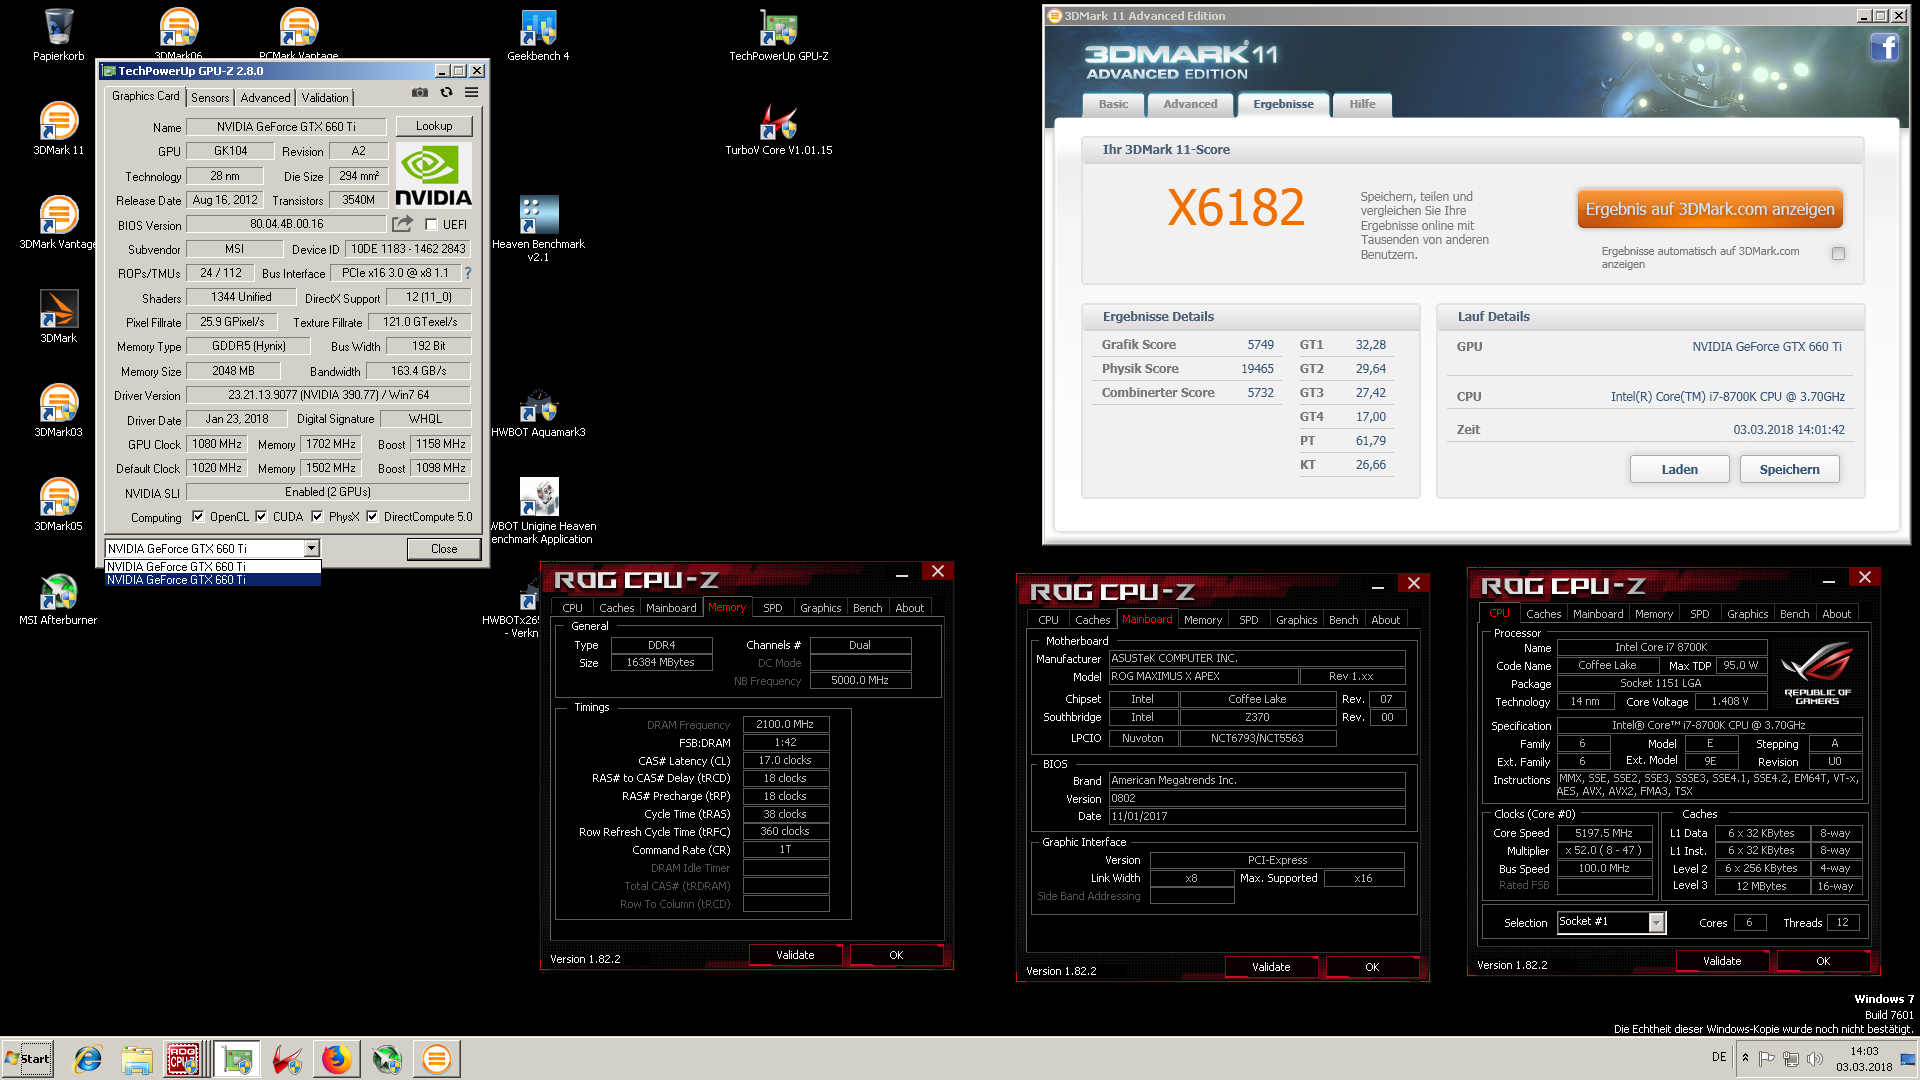
Task: Open the HWBOT Aquamark3 desktop shortcut
Action: pos(538,411)
